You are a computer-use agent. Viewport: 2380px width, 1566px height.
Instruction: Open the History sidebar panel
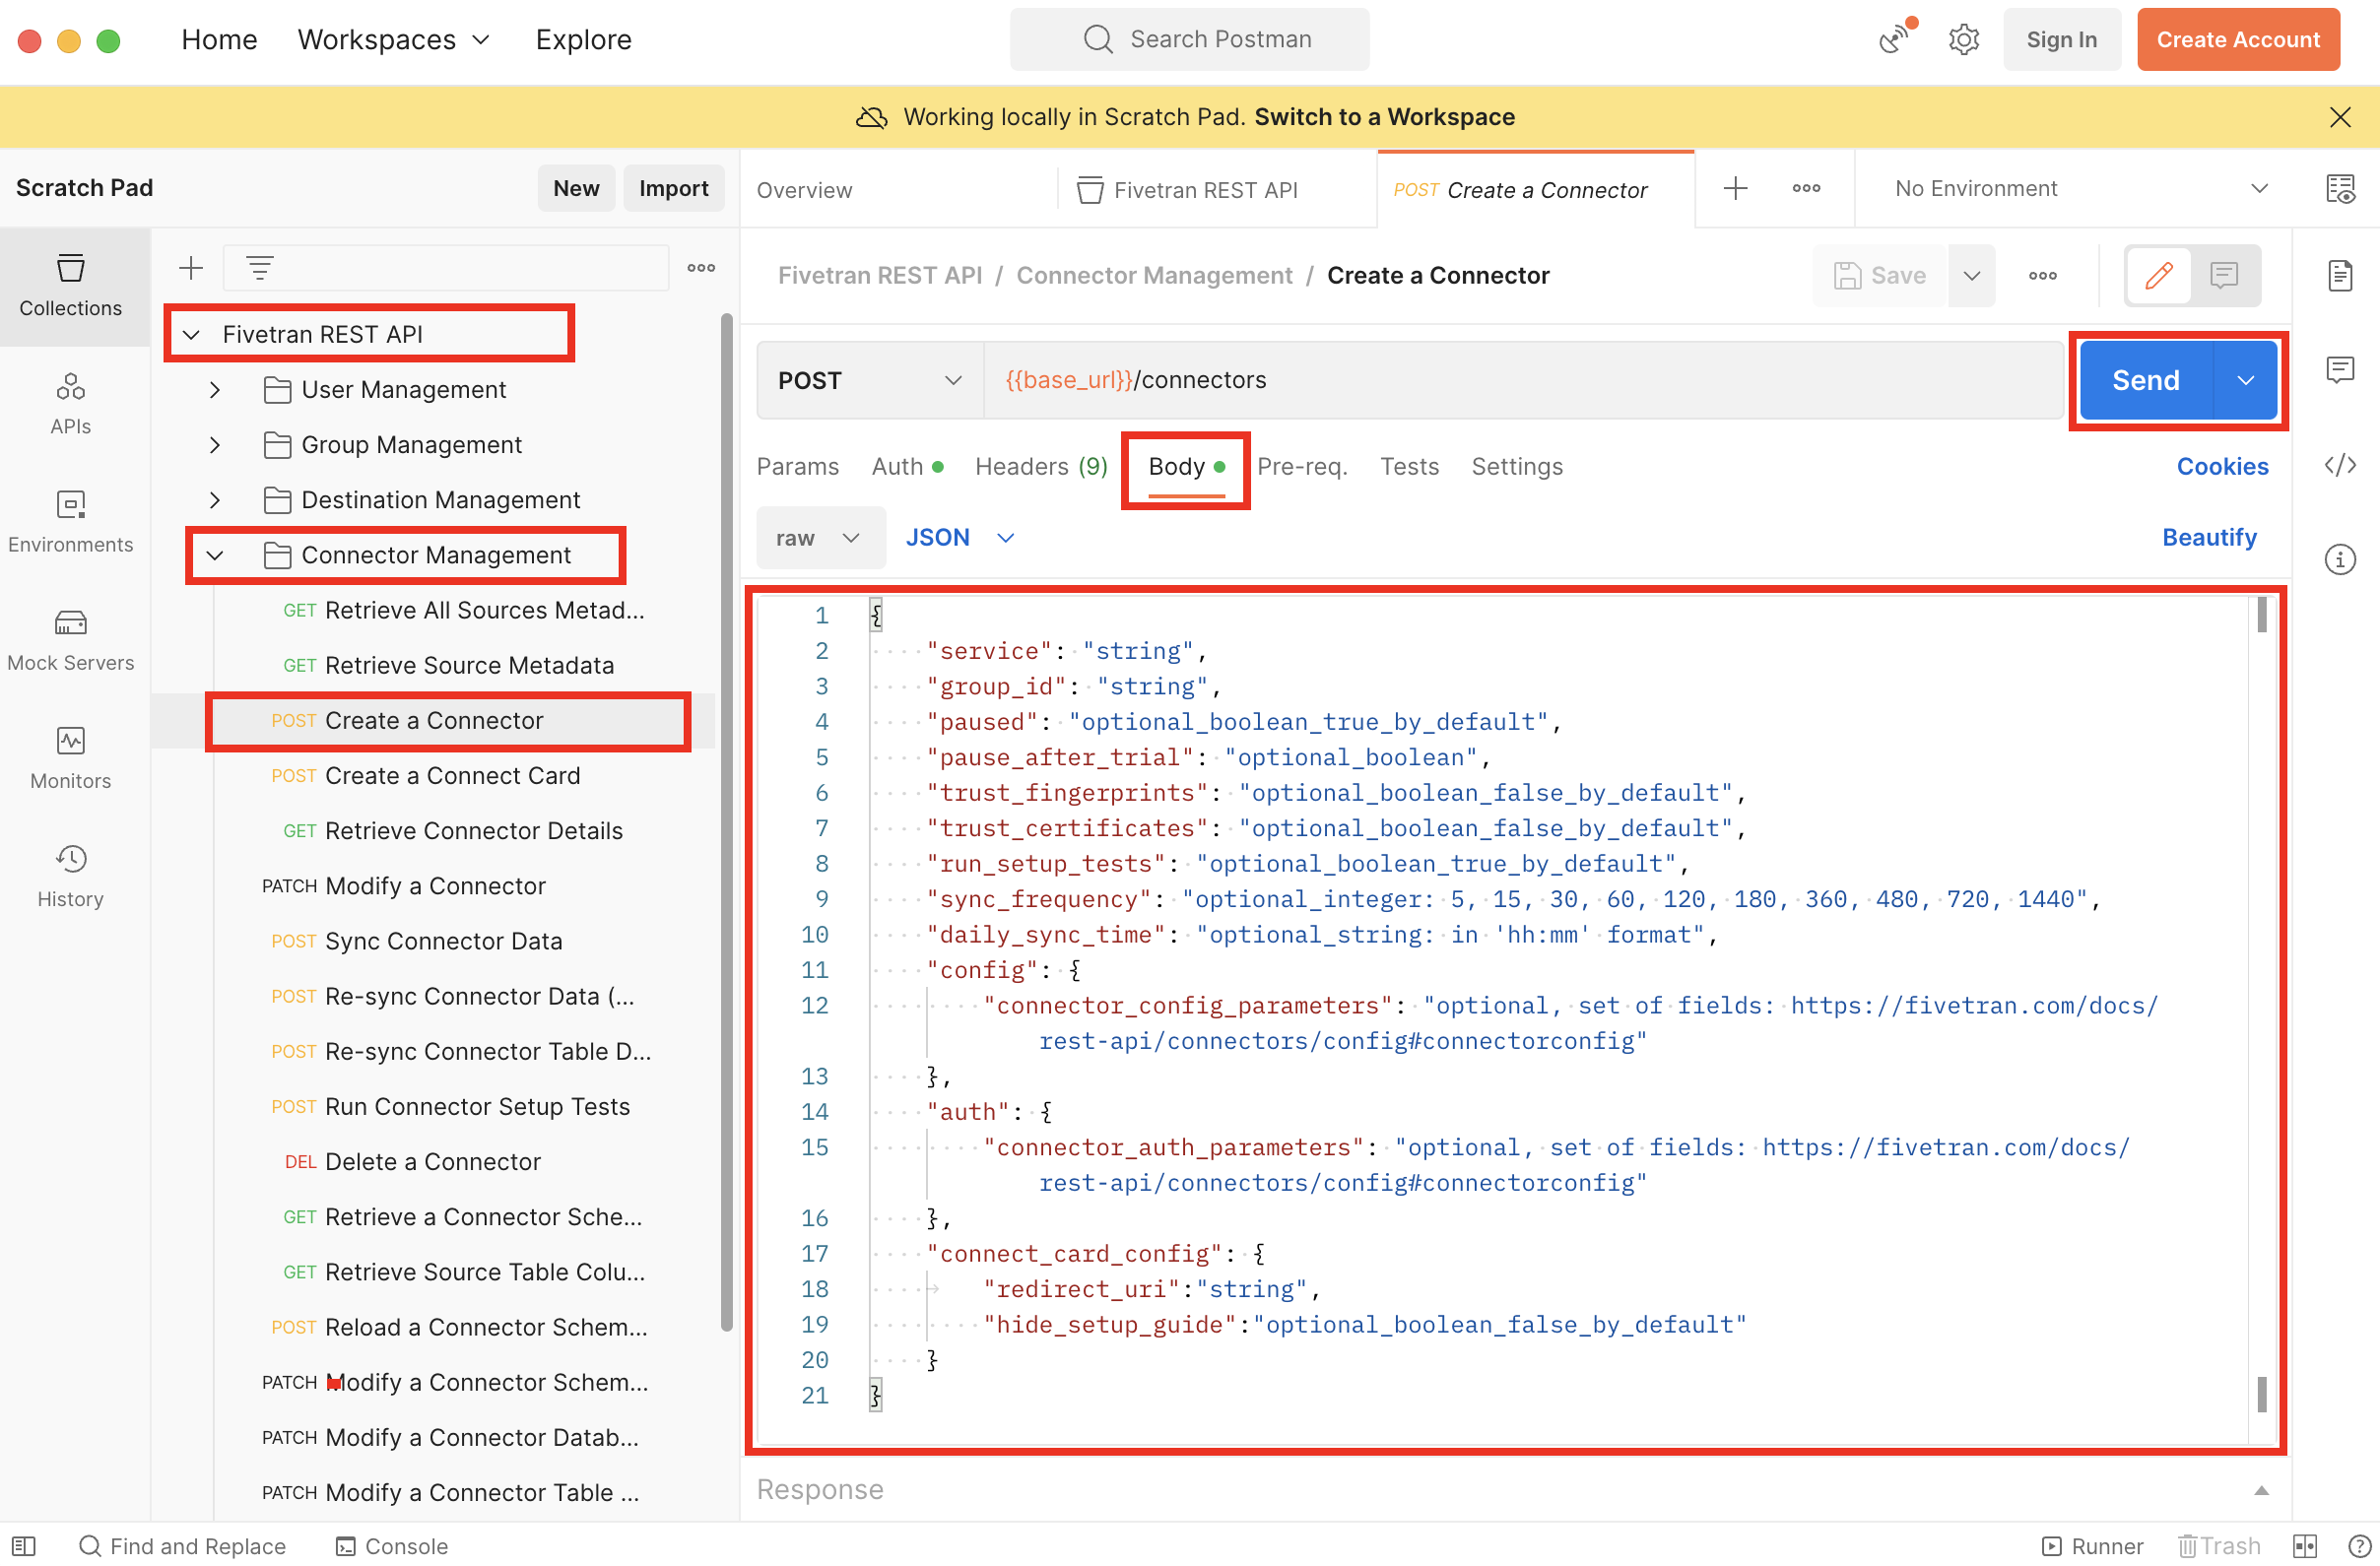[x=70, y=876]
